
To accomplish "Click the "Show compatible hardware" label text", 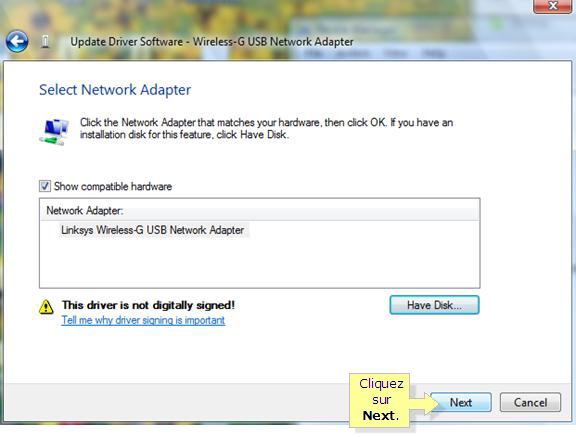I will click(113, 187).
